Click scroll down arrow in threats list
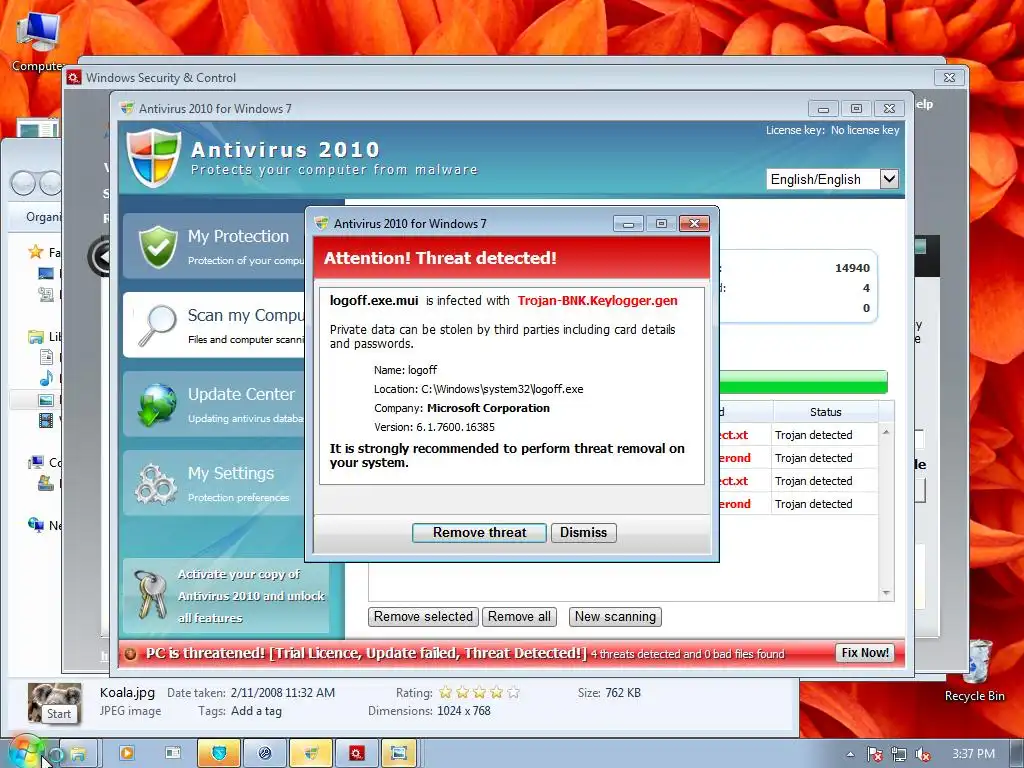 [x=886, y=593]
